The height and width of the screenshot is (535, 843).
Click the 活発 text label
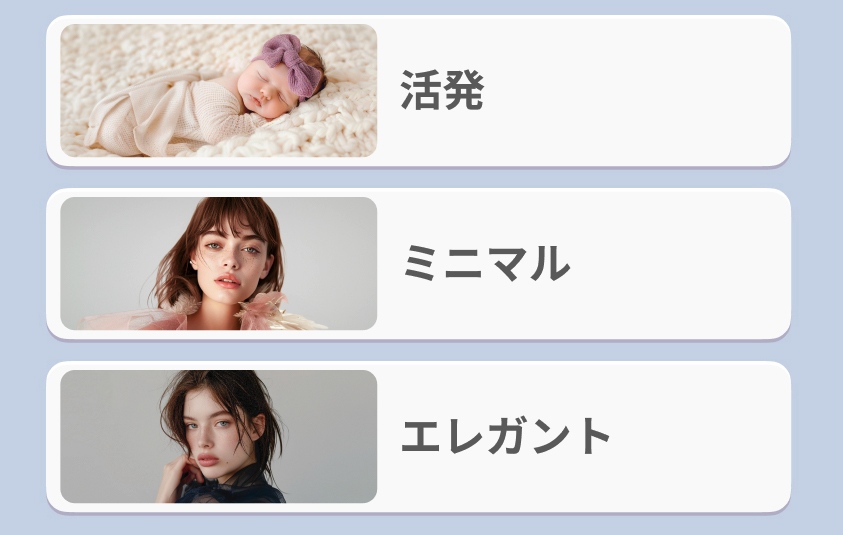[x=442, y=90]
